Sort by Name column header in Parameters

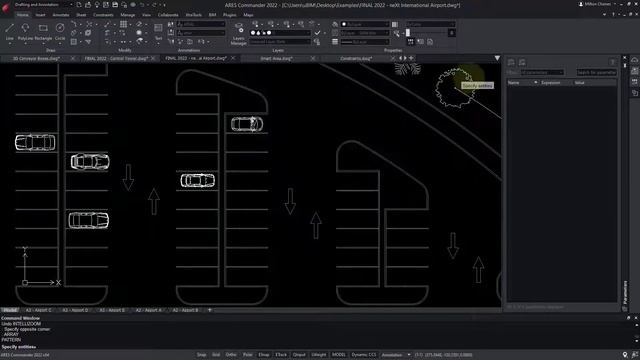[523, 83]
